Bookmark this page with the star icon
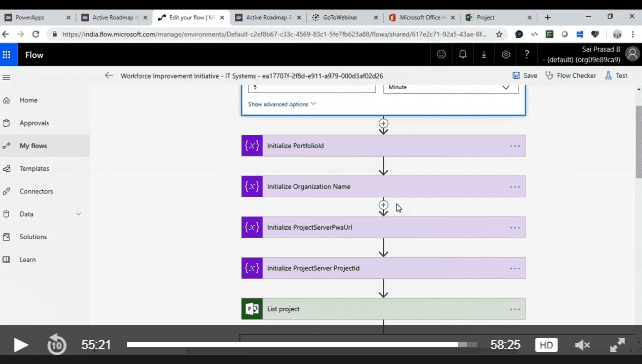Screen dimensions: 642x364 coord(499,34)
